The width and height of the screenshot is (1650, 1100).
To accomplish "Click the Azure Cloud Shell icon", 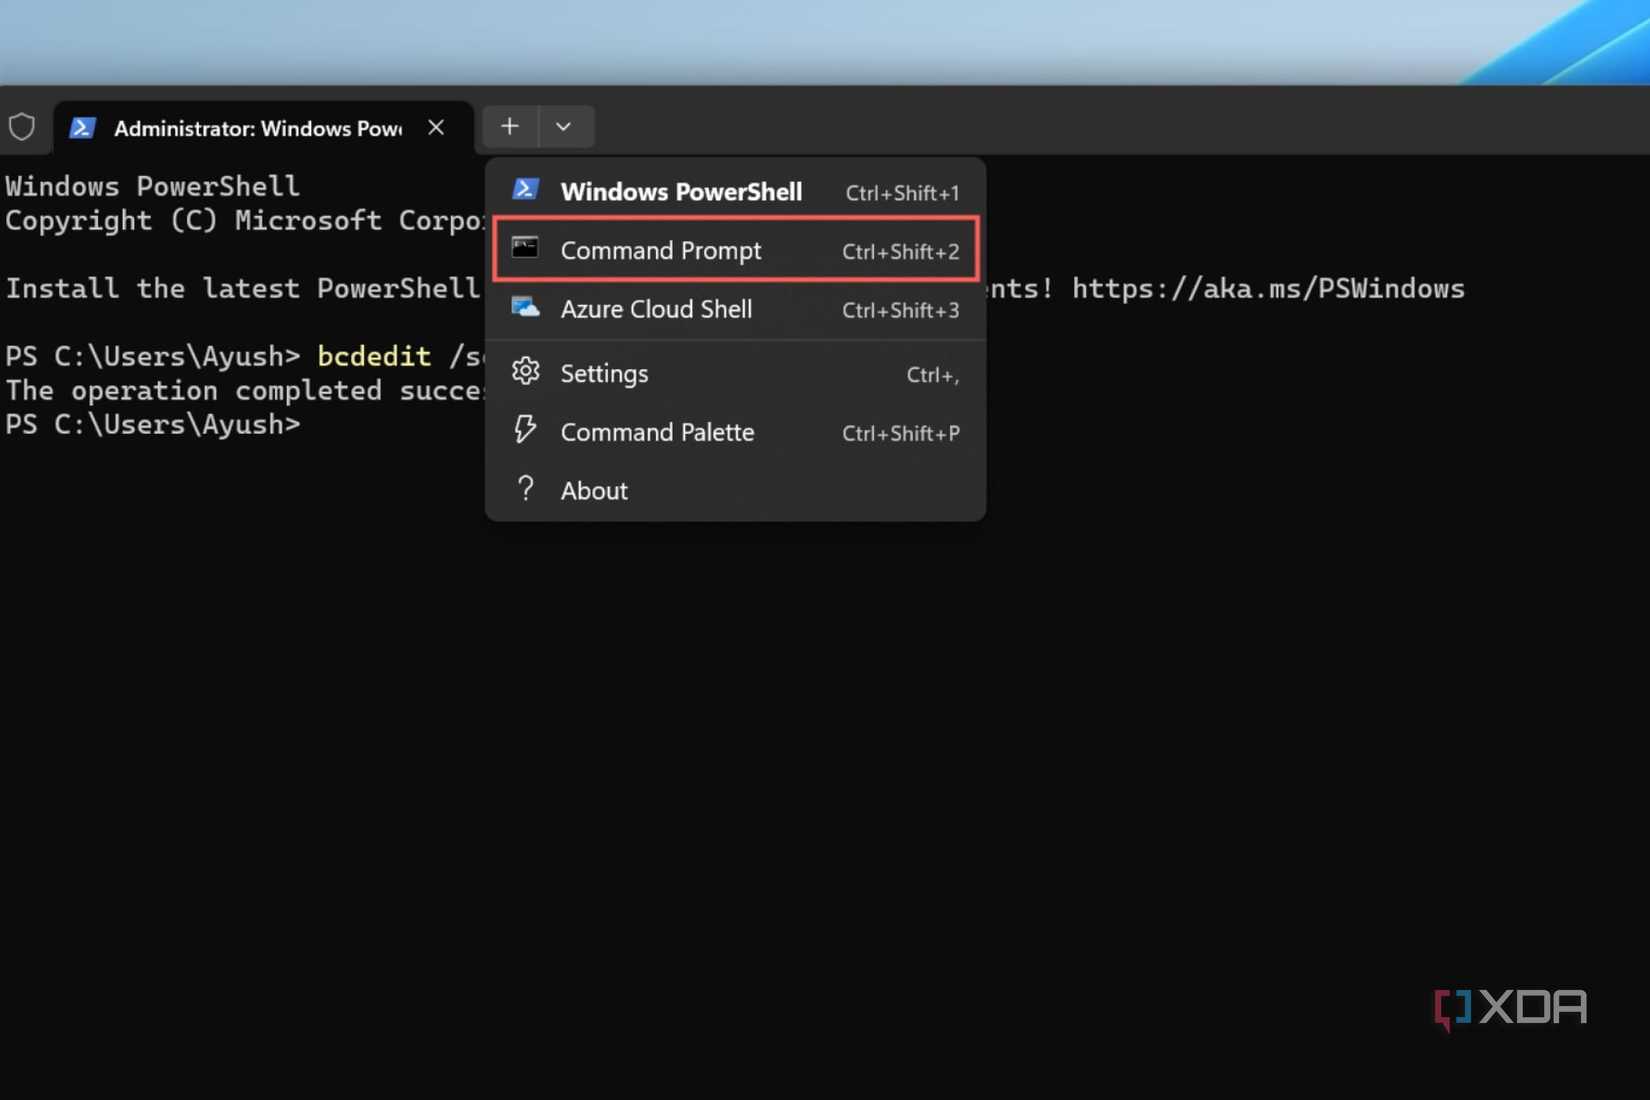I will (525, 308).
